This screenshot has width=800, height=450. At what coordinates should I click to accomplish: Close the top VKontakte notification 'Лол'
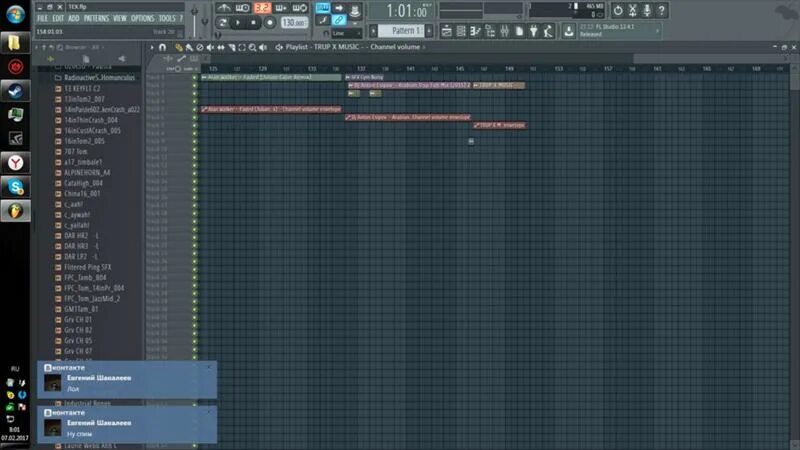(209, 367)
